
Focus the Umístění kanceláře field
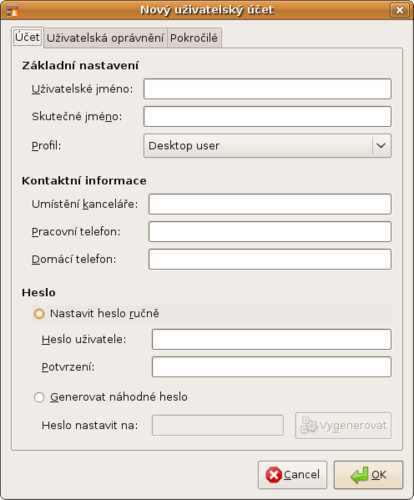click(x=270, y=204)
